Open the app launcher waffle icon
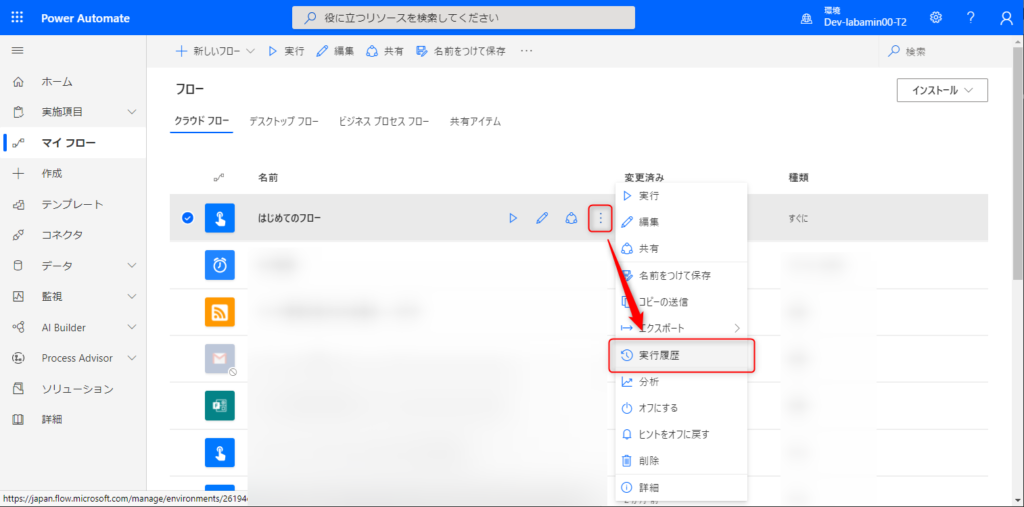This screenshot has width=1024, height=507. coord(18,18)
